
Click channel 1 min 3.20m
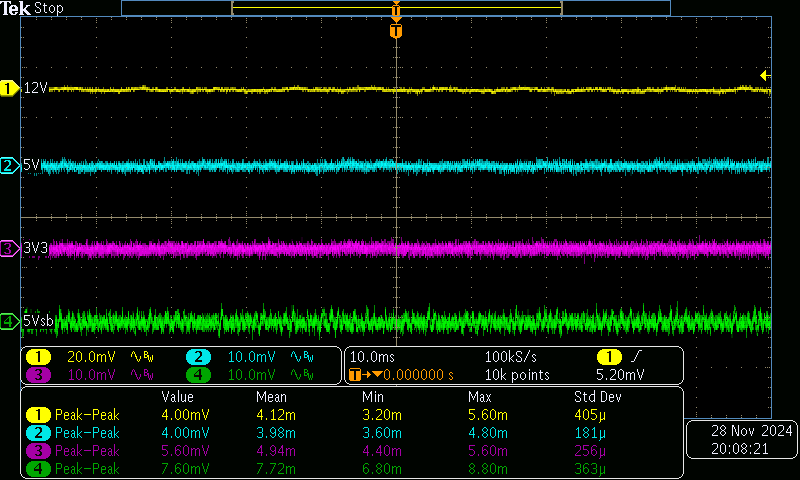coord(382,415)
